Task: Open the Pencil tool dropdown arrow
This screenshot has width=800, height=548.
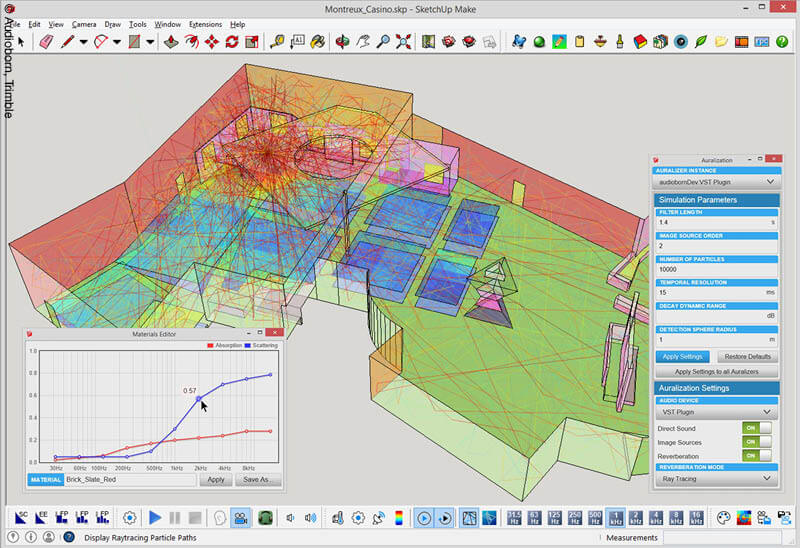Action: click(x=84, y=42)
